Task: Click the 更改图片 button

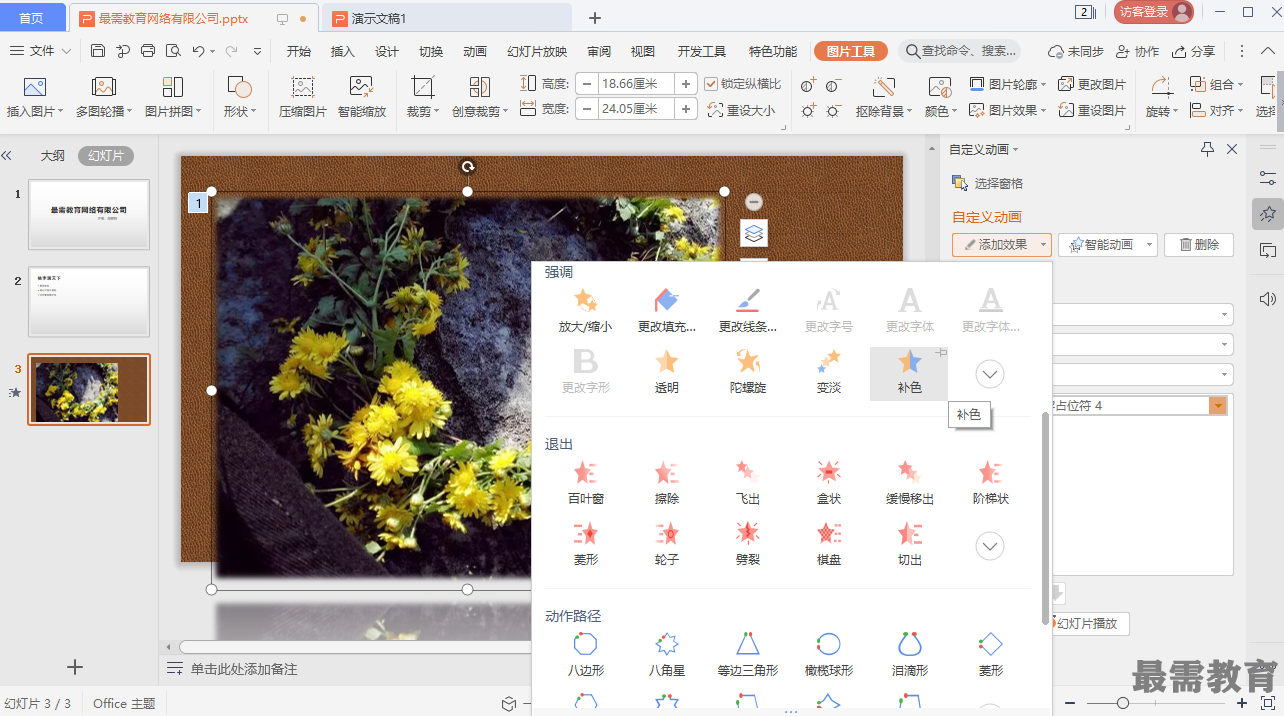Action: (1092, 84)
